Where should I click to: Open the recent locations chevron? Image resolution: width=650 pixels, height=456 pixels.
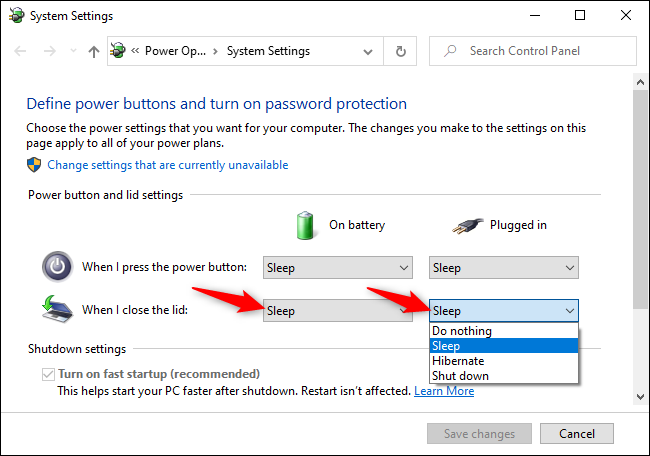[x=71, y=52]
